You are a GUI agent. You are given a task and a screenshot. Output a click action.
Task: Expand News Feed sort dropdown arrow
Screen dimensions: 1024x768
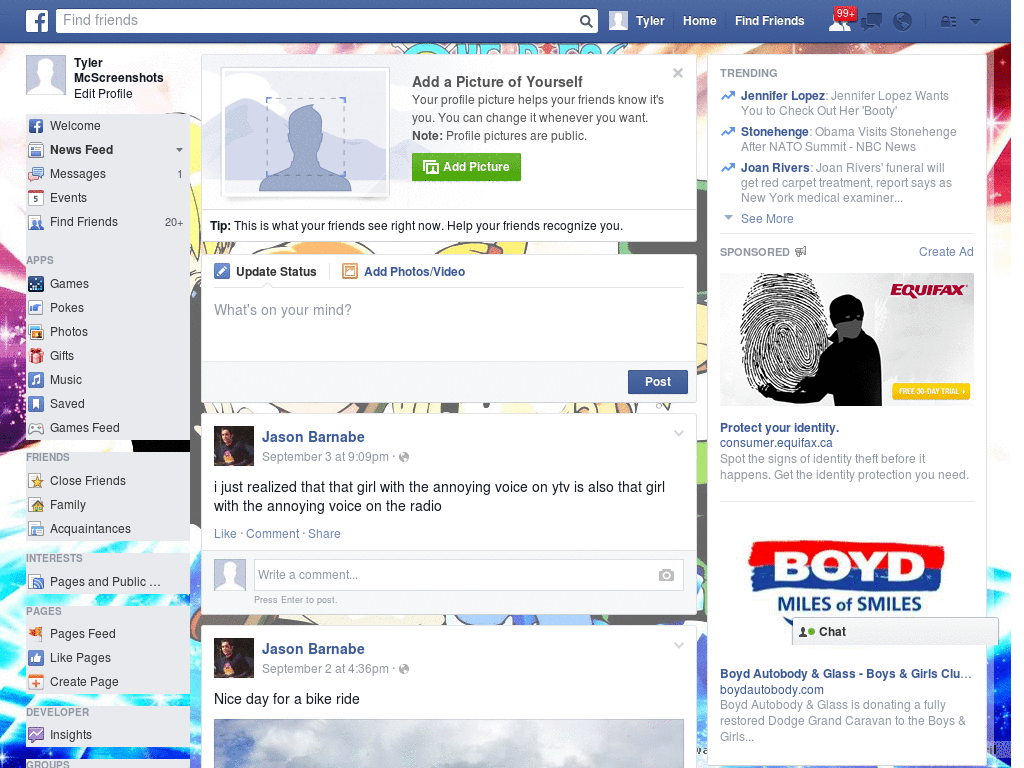pyautogui.click(x=179, y=150)
